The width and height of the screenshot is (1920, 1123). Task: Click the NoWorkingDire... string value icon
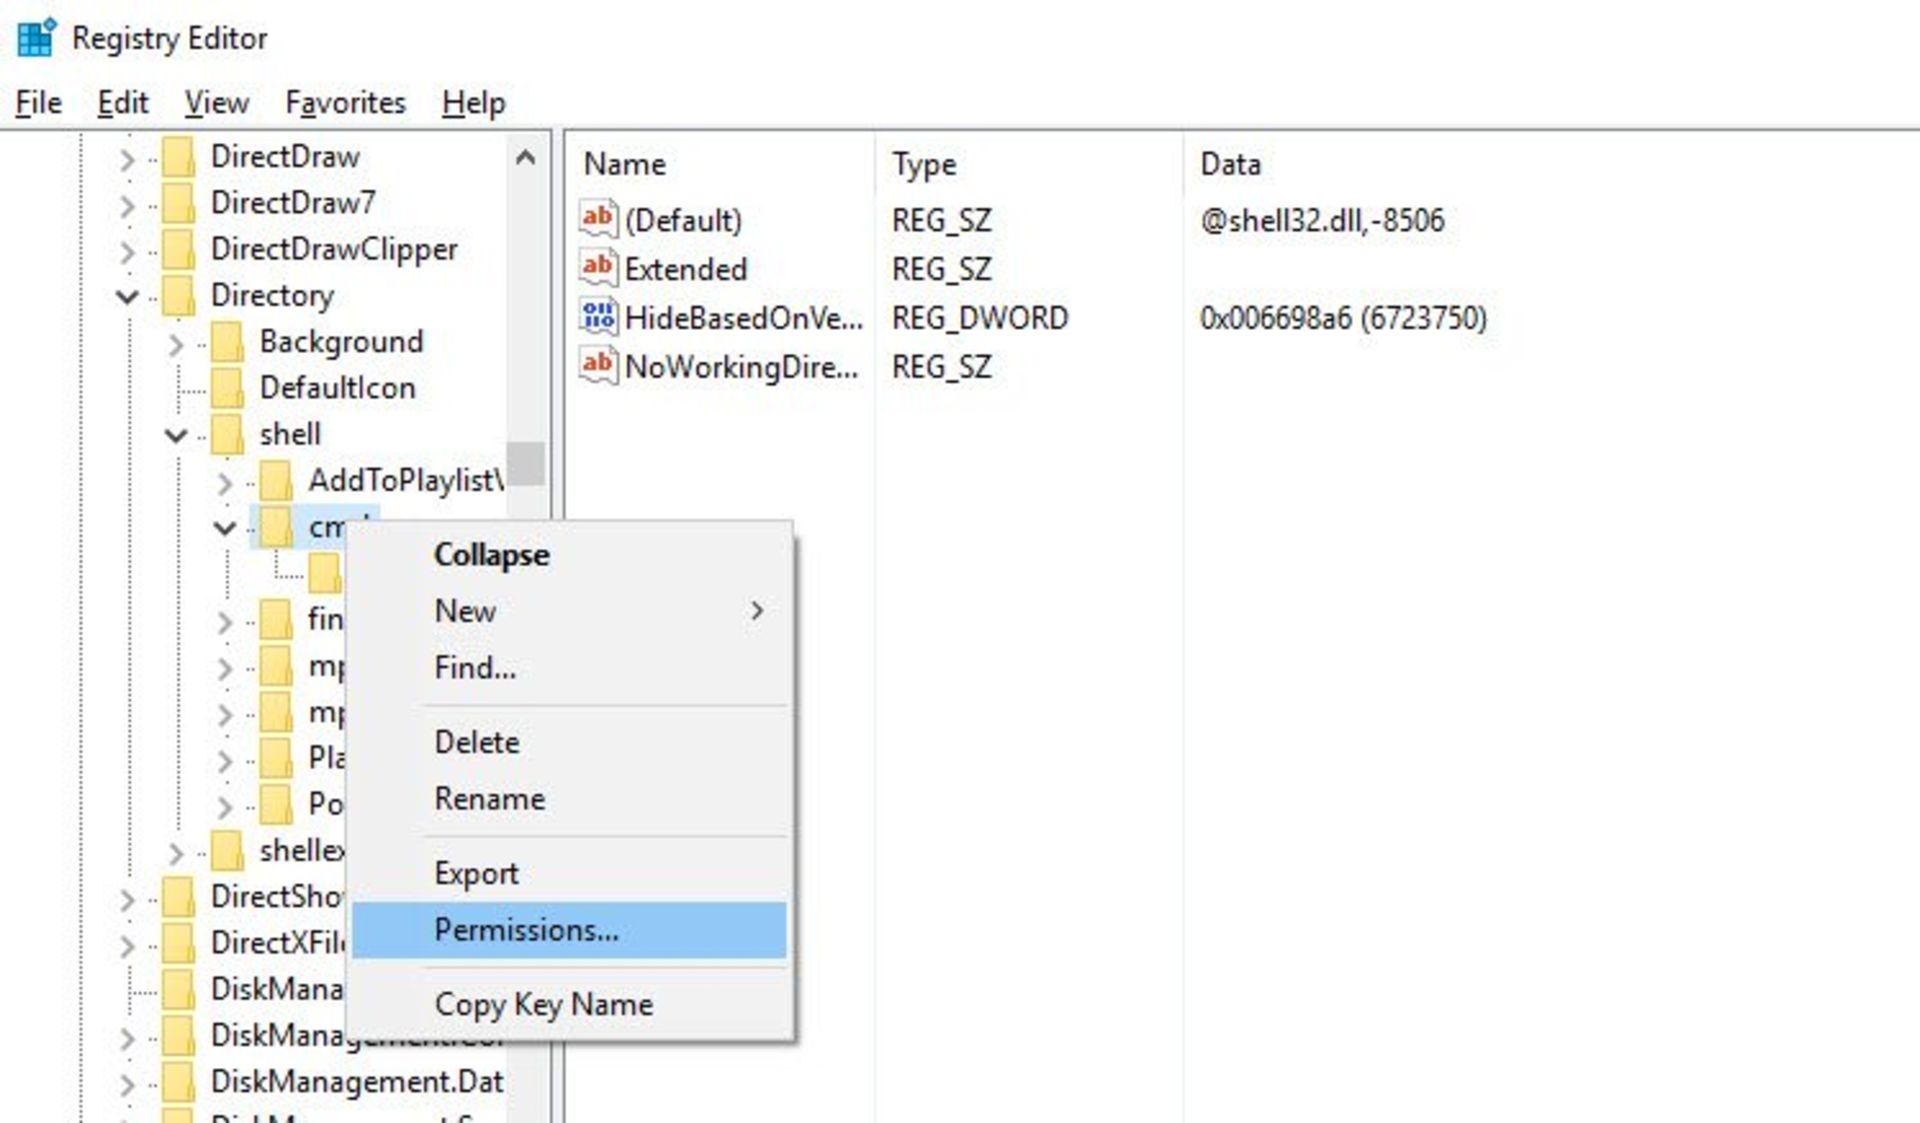pos(598,365)
